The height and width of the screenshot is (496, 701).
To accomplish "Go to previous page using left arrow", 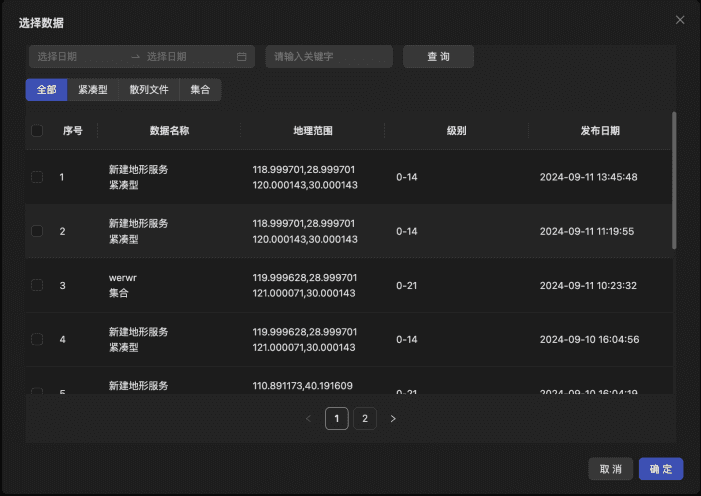I will (308, 419).
